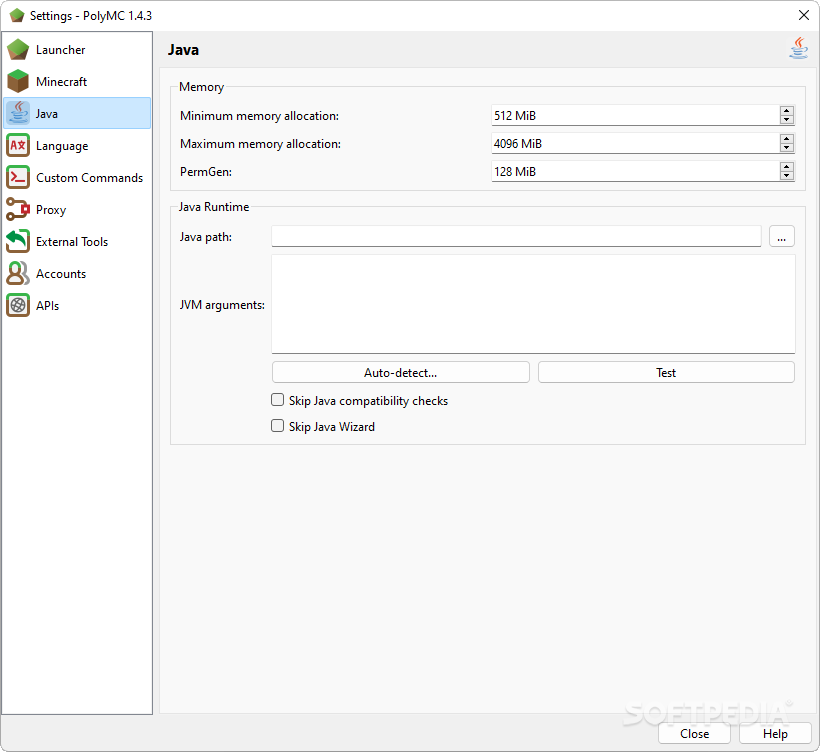Click the 4096 MiB maximum memory field

[x=635, y=143]
